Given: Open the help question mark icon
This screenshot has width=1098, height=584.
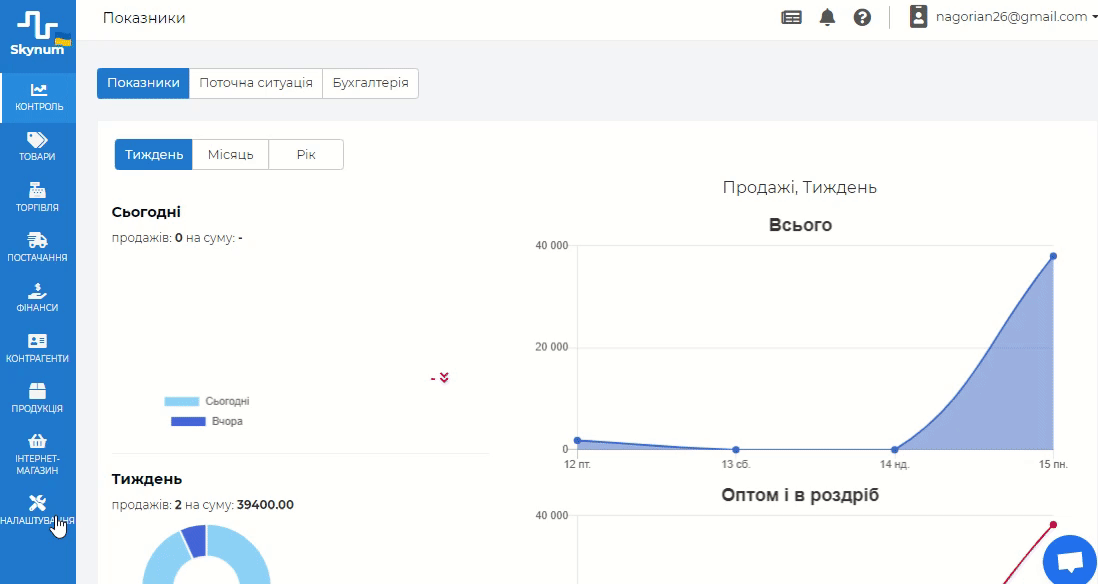Looking at the screenshot, I should [862, 18].
